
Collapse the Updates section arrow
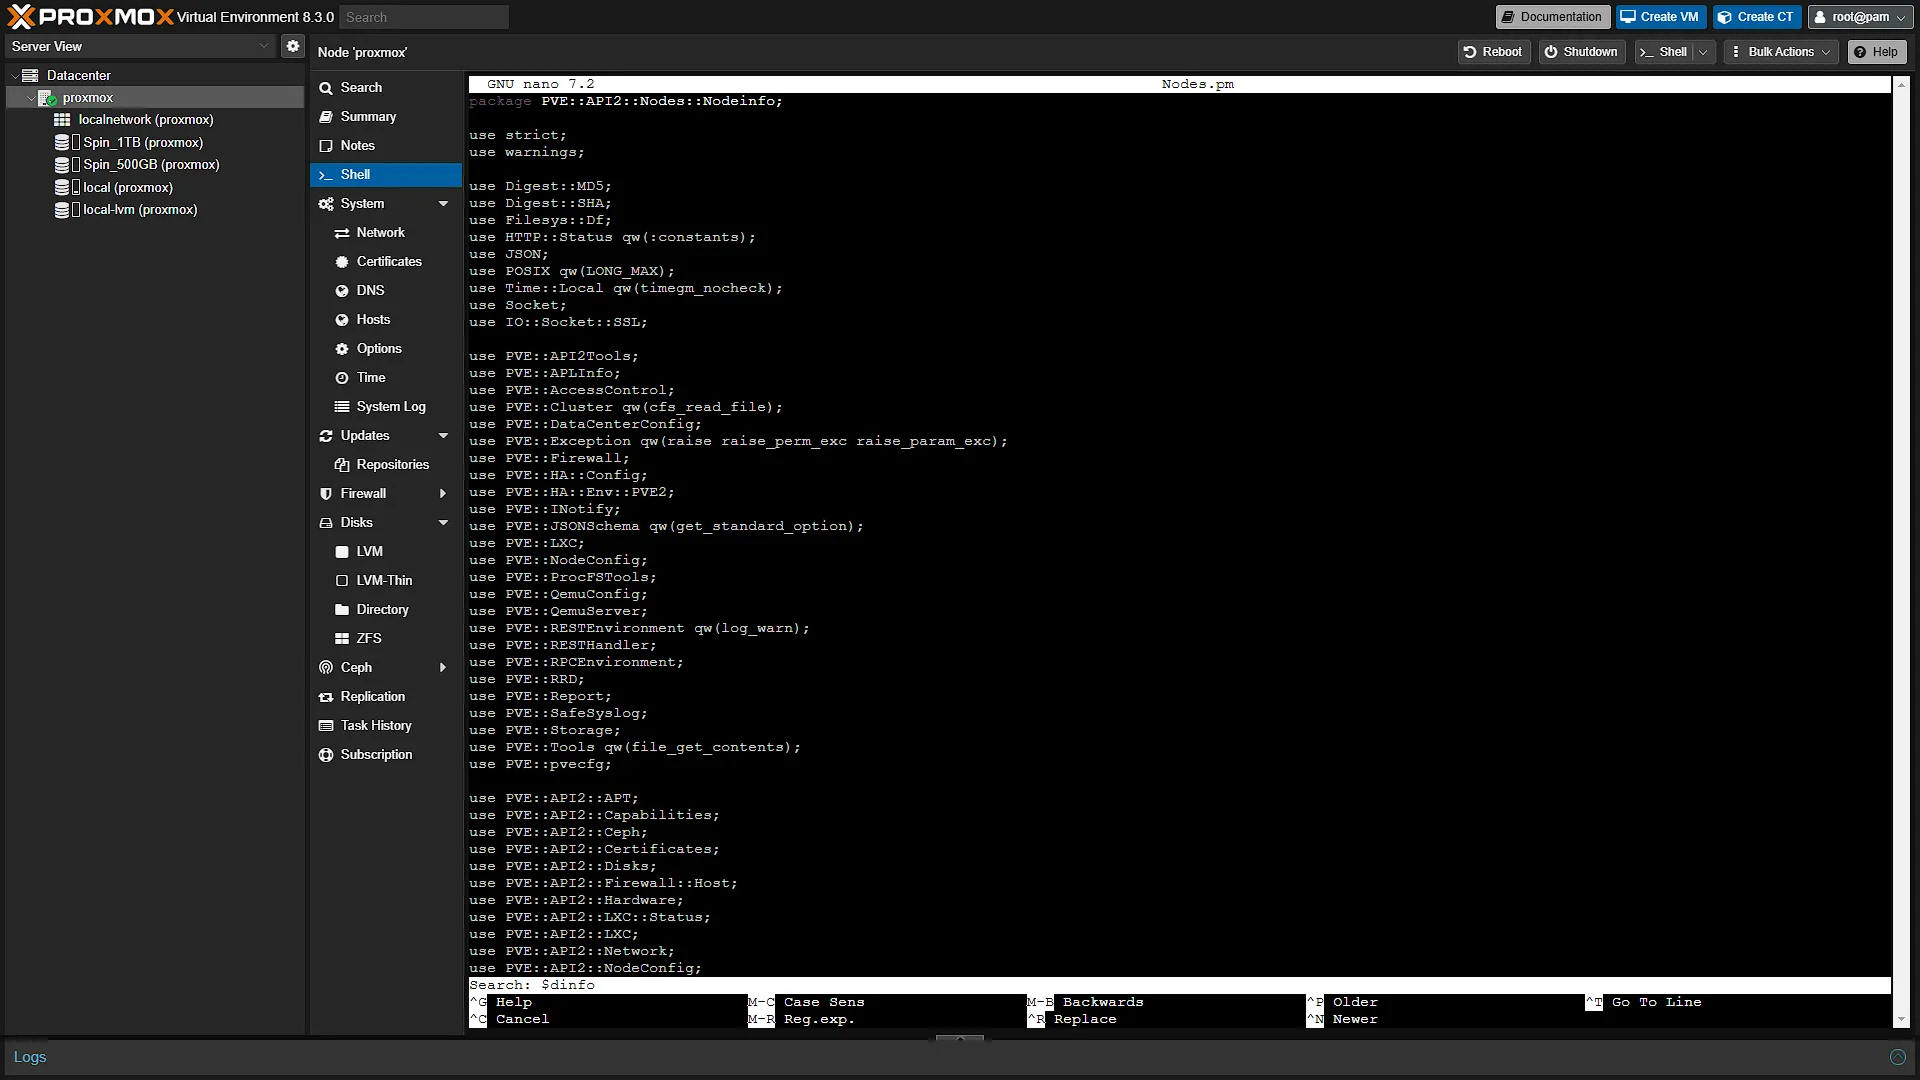click(x=443, y=436)
